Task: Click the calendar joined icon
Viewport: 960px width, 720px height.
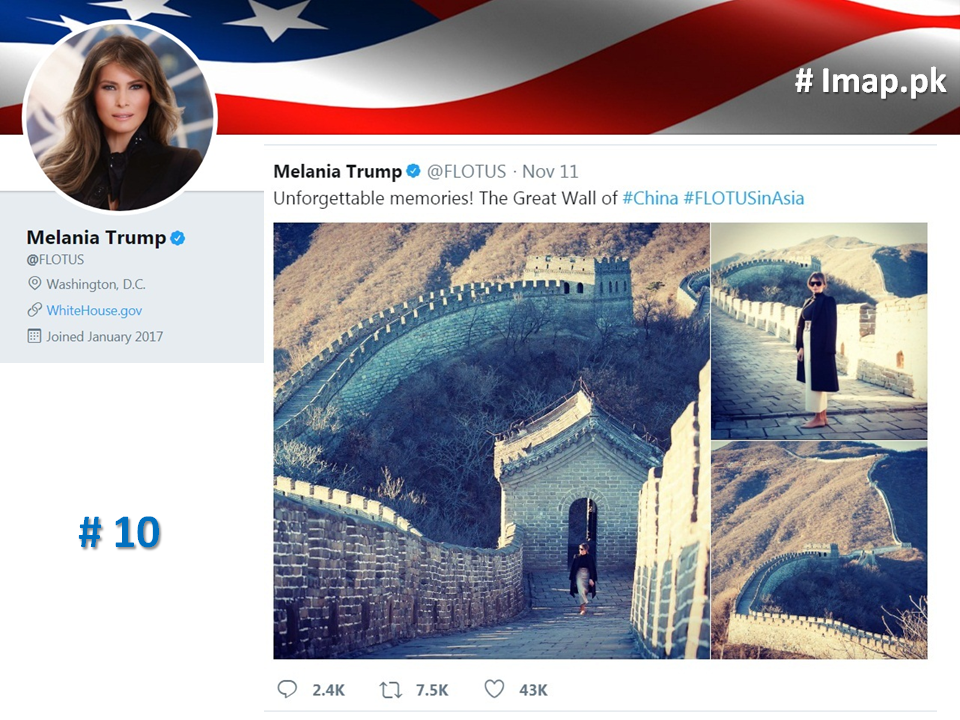Action: 34,336
